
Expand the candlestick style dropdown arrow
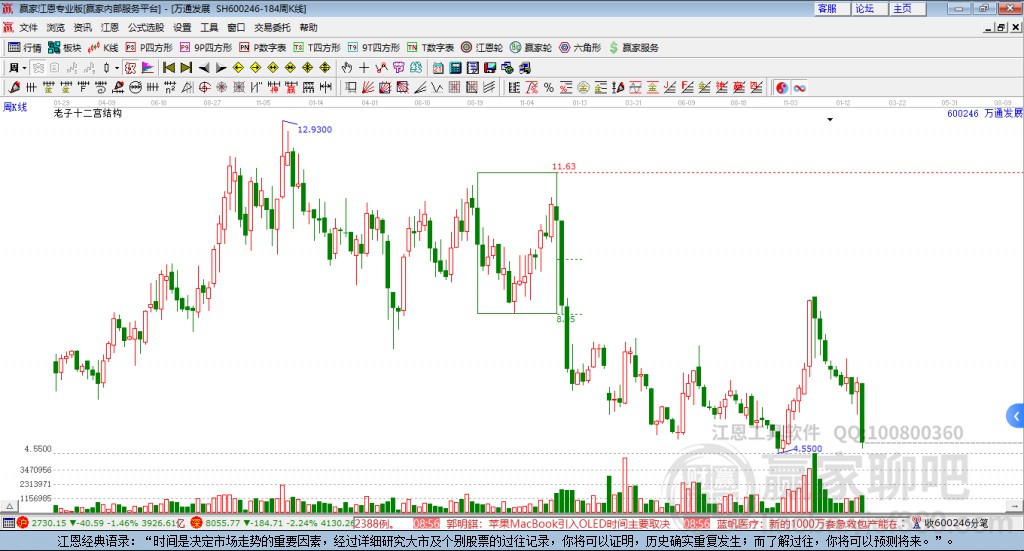point(117,68)
